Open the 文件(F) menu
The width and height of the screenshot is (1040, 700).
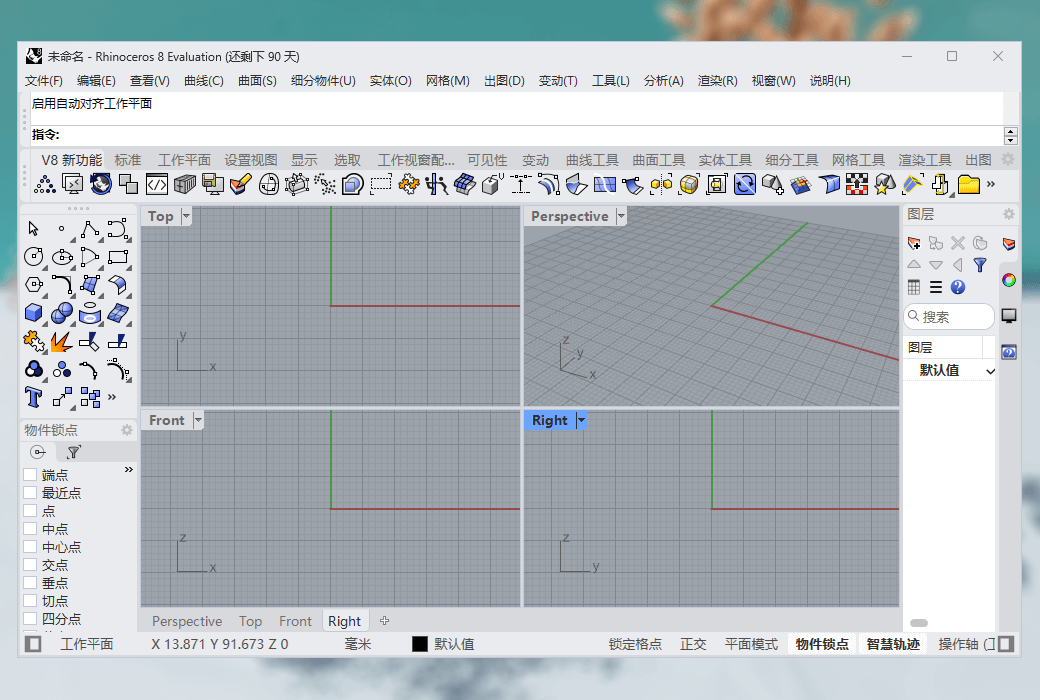click(x=44, y=80)
